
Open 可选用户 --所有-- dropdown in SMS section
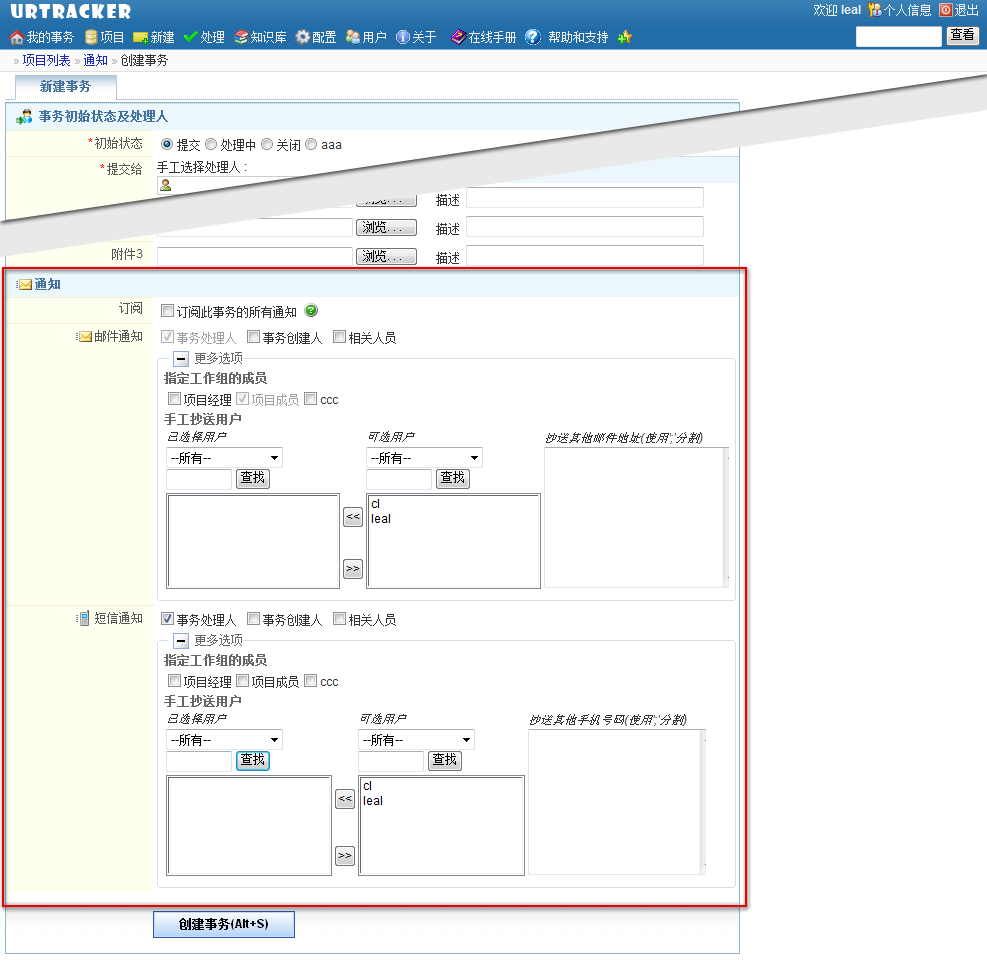pyautogui.click(x=416, y=740)
